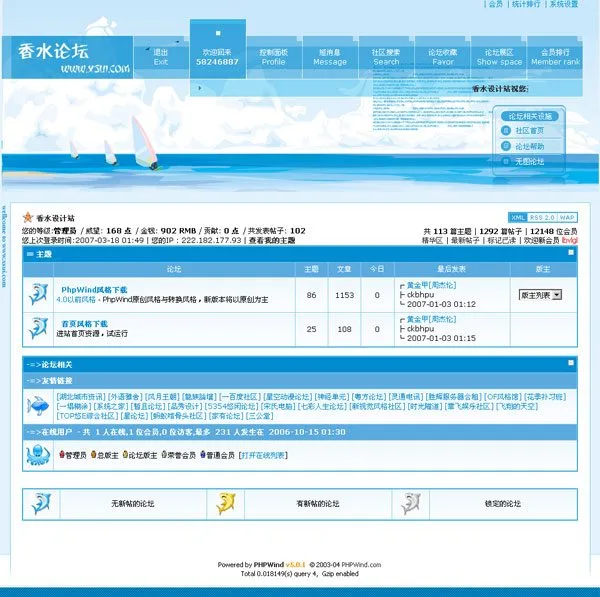This screenshot has width=600, height=597.
Task: Collapse the 论坛相关 section
Action: point(571,365)
